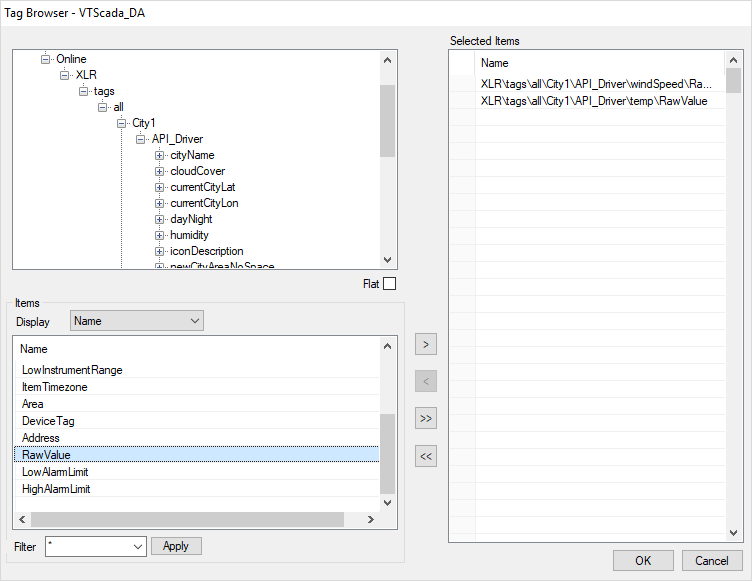Collapse the API_Driver tree node
Image resolution: width=752 pixels, height=581 pixels.
click(x=141, y=139)
